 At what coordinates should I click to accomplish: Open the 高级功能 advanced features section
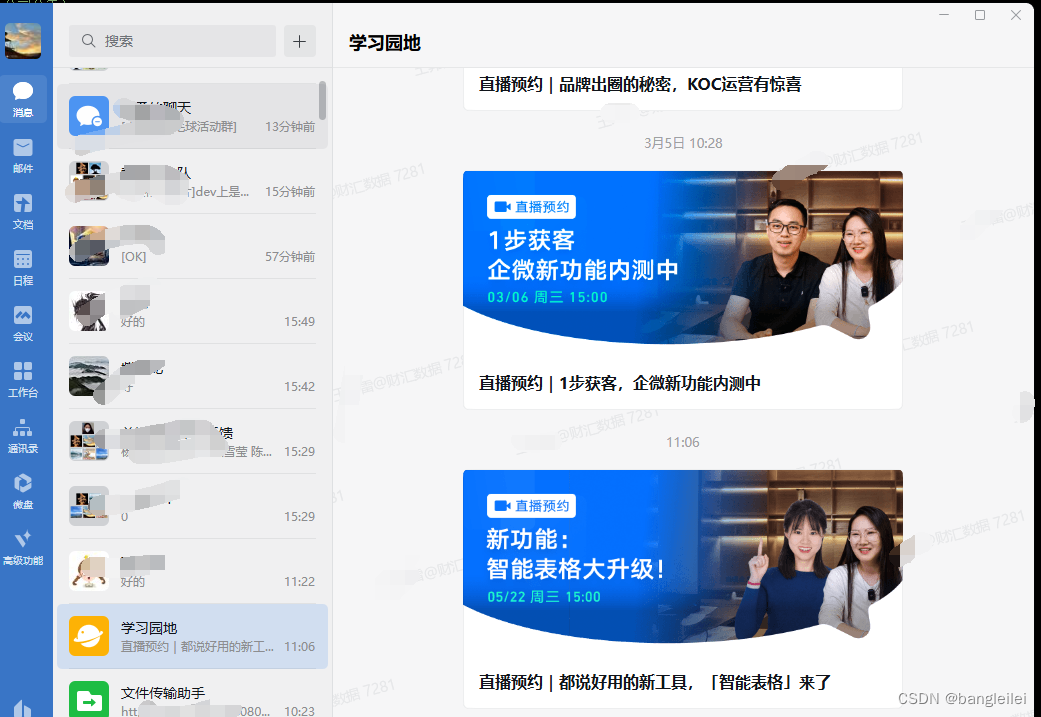(23, 548)
